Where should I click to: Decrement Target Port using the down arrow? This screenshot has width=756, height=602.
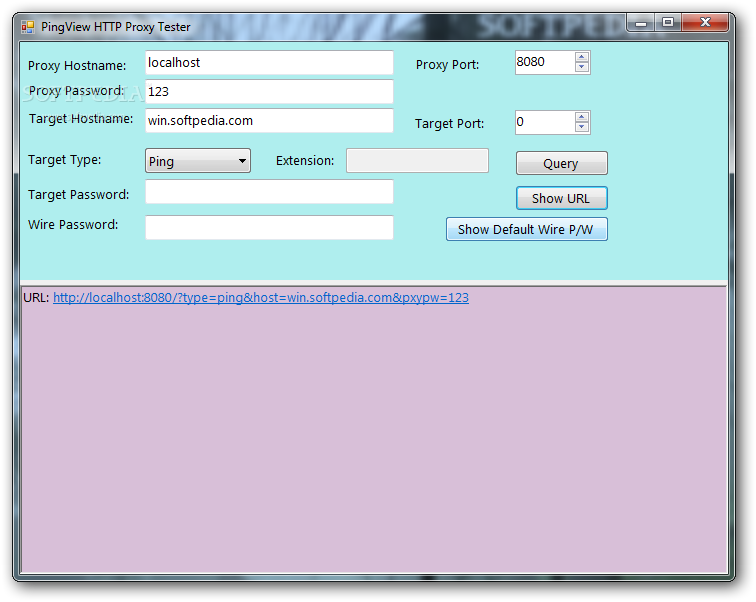coord(582,128)
